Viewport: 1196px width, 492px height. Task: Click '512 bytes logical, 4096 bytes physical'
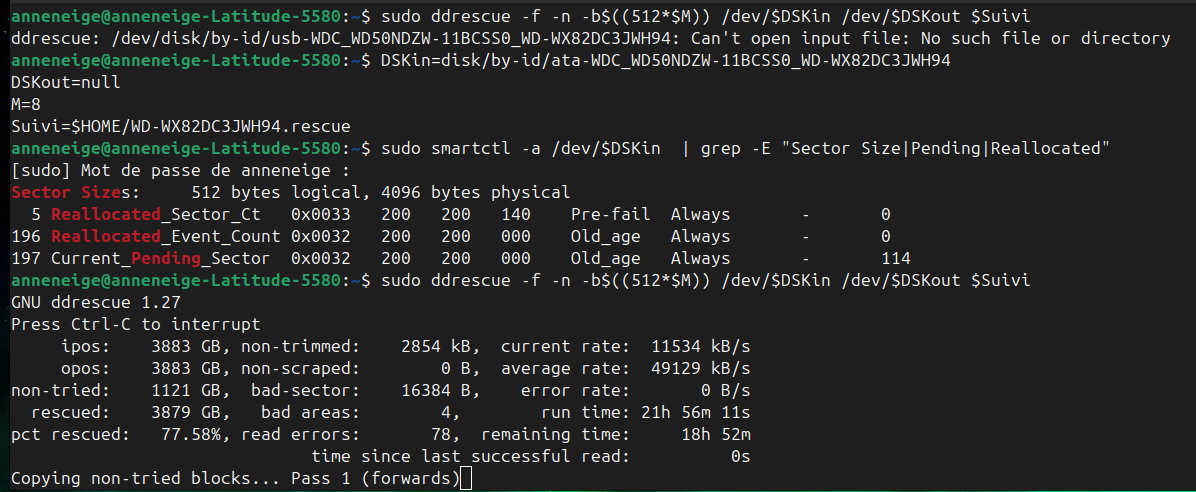click(381, 191)
